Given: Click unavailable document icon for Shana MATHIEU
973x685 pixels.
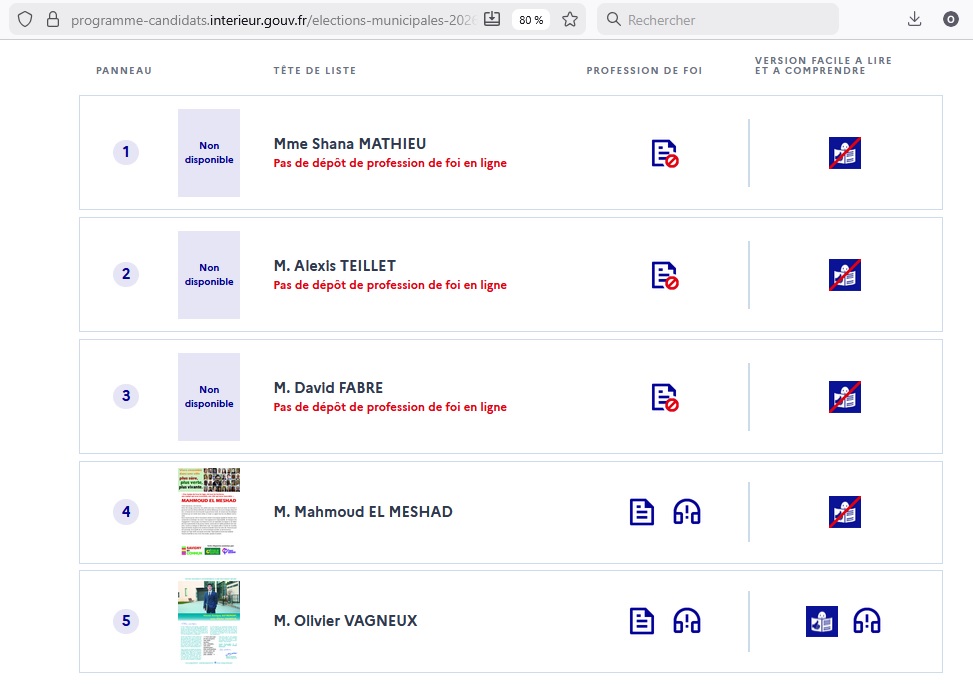Looking at the screenshot, I should (x=665, y=153).
